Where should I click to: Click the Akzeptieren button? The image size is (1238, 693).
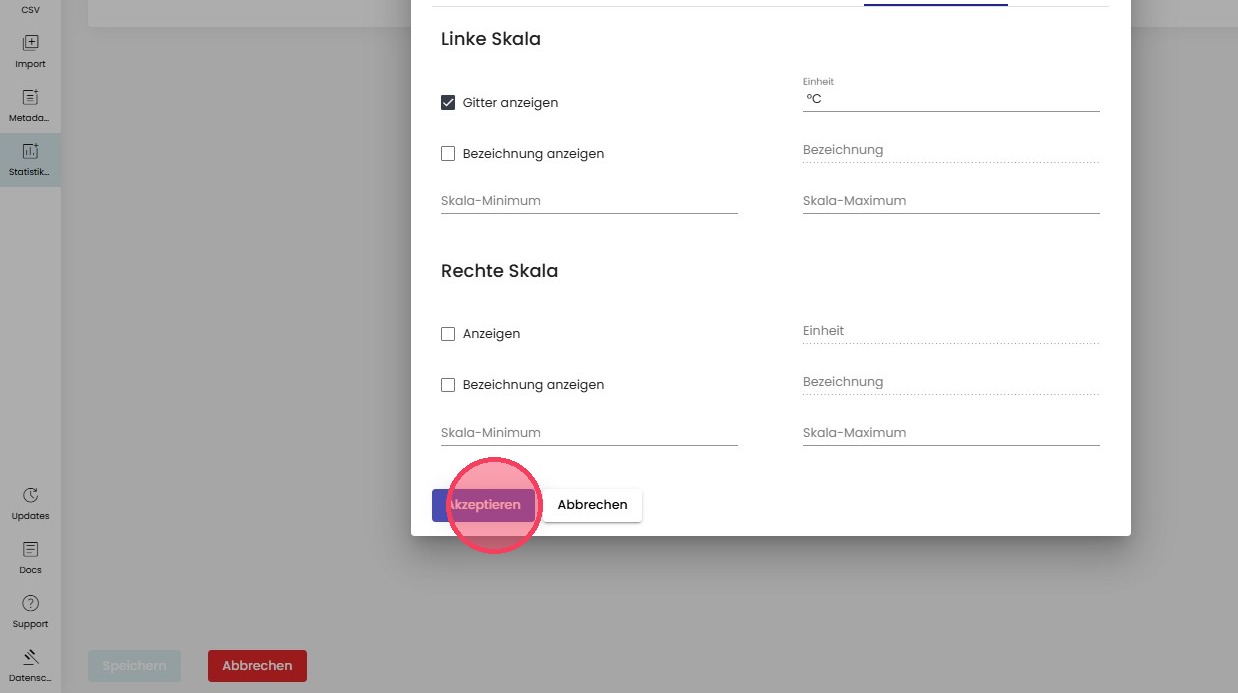point(484,505)
